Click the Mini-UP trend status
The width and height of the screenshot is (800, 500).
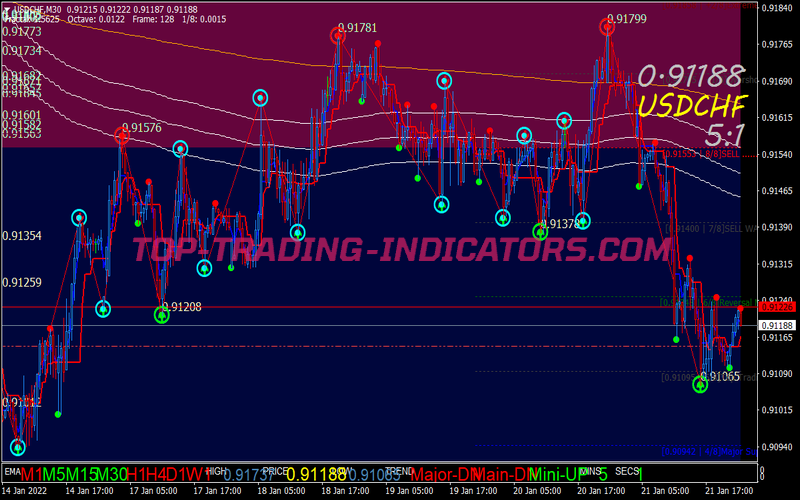[557, 474]
